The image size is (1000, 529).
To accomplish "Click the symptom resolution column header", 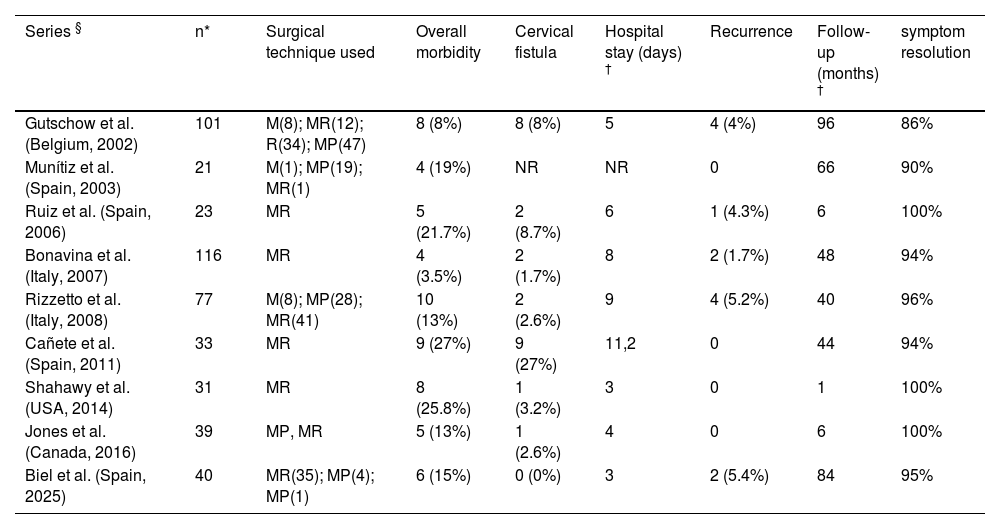I will pyautogui.click(x=935, y=42).
